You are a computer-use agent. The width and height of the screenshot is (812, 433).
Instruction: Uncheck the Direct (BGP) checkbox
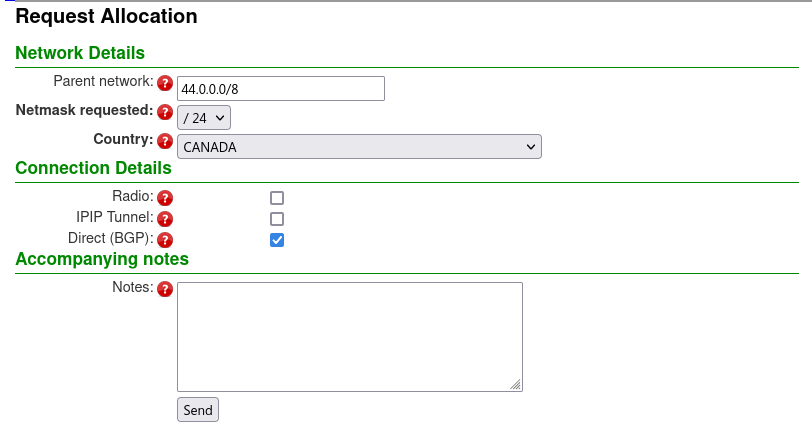277,240
